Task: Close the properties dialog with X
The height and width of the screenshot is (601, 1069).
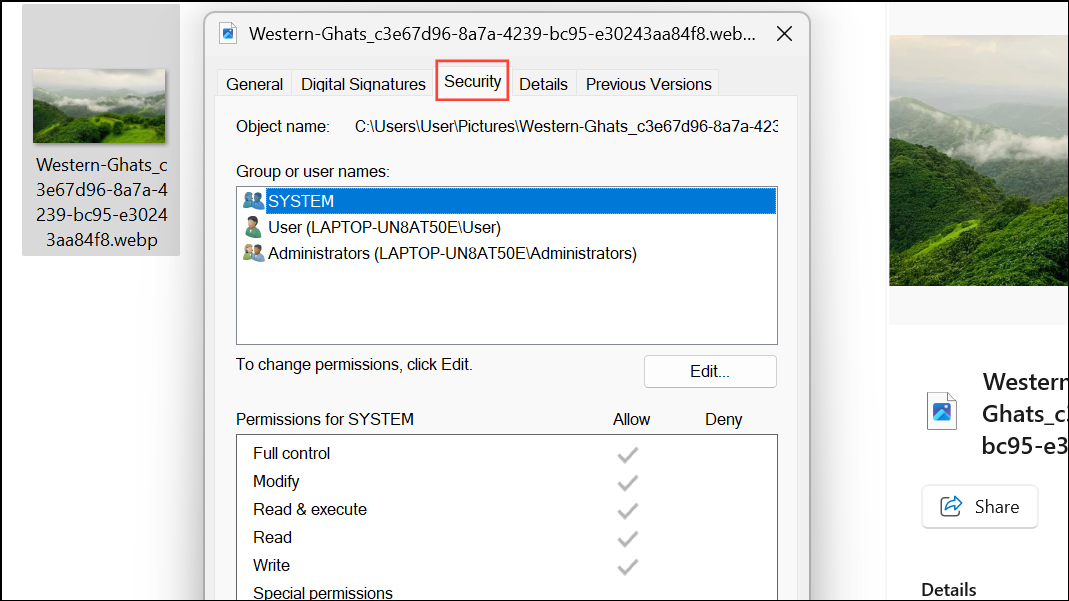Action: pyautogui.click(x=784, y=33)
